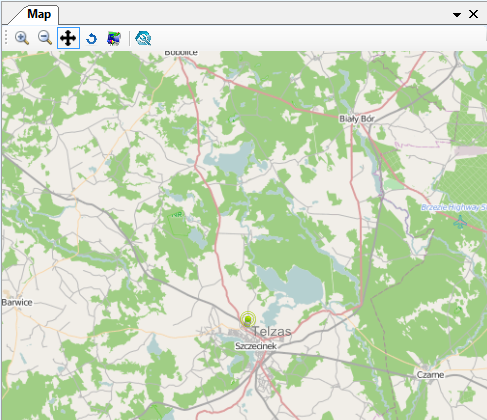The image size is (487, 420).
Task: Click the Biały Bór town label
Action: click(357, 119)
